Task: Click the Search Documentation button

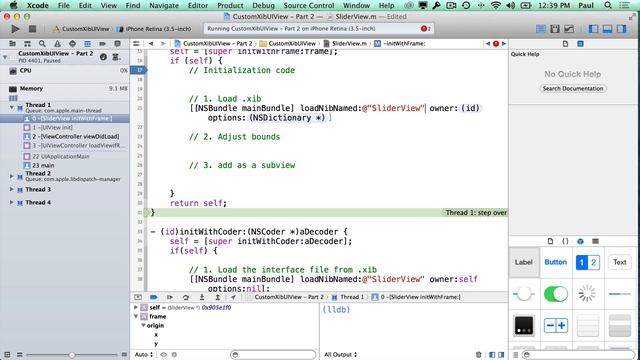Action: pyautogui.click(x=573, y=89)
